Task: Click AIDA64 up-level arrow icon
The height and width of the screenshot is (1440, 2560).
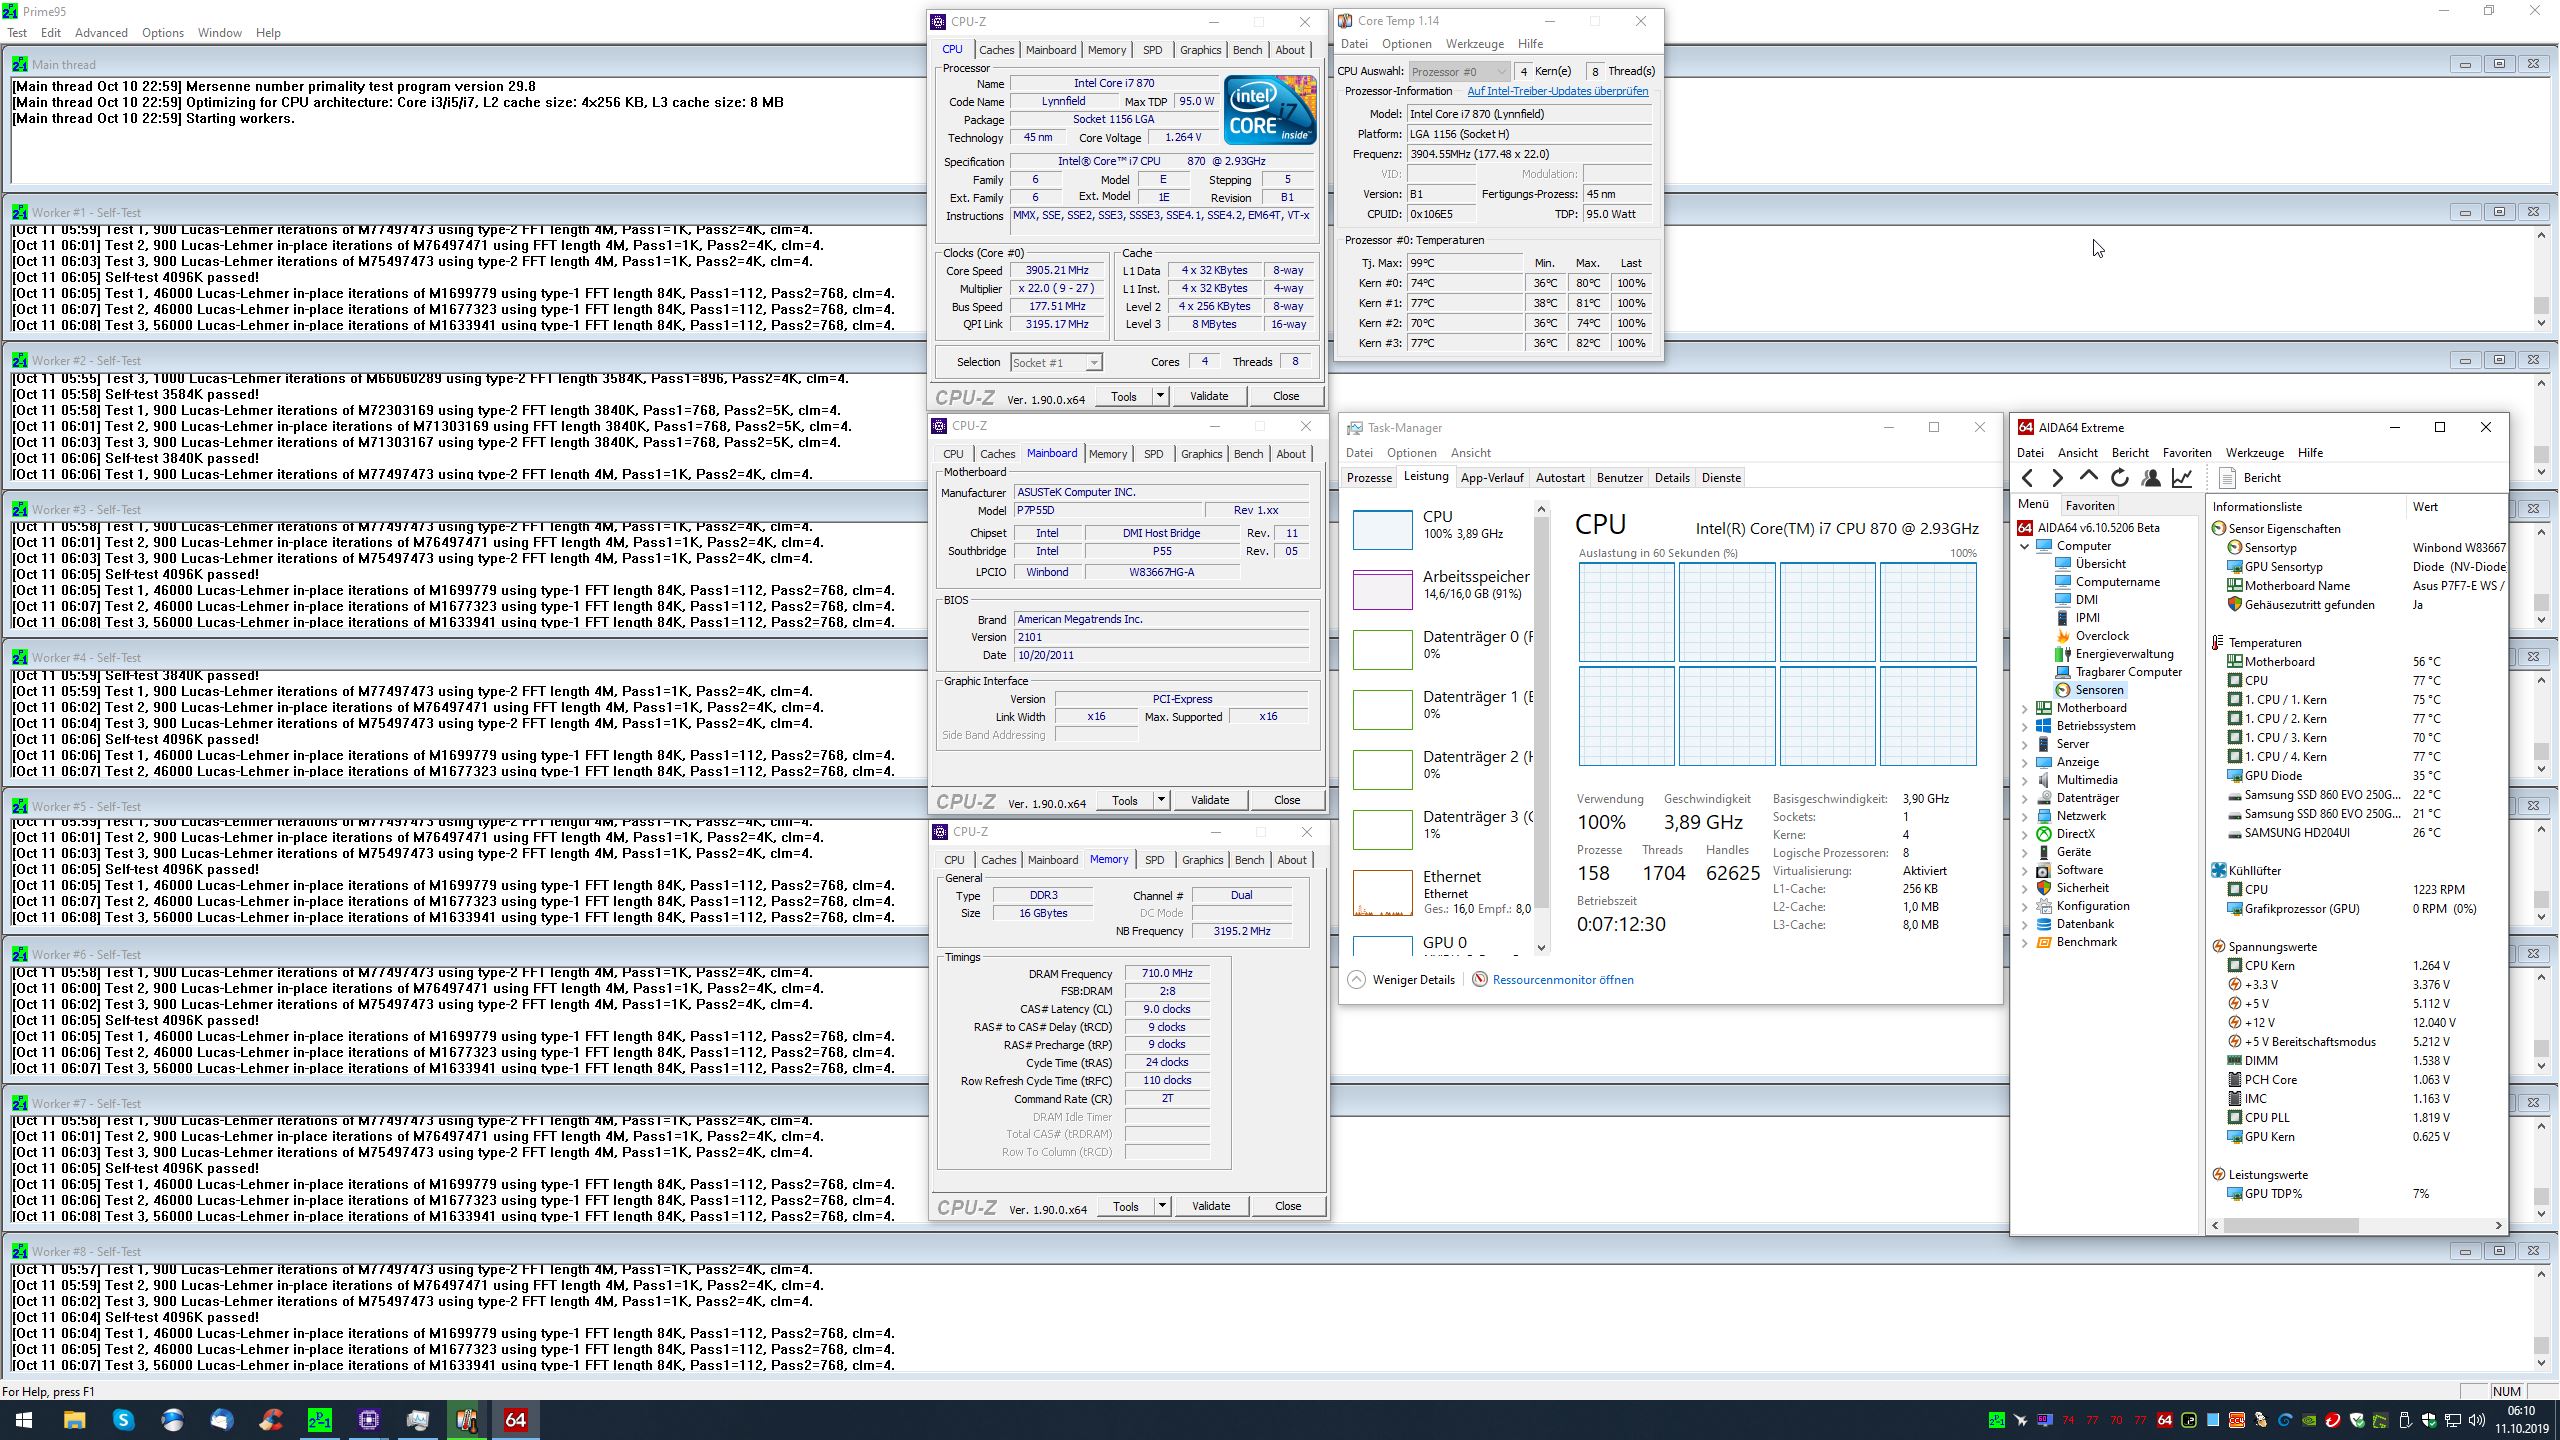Action: click(x=2088, y=478)
